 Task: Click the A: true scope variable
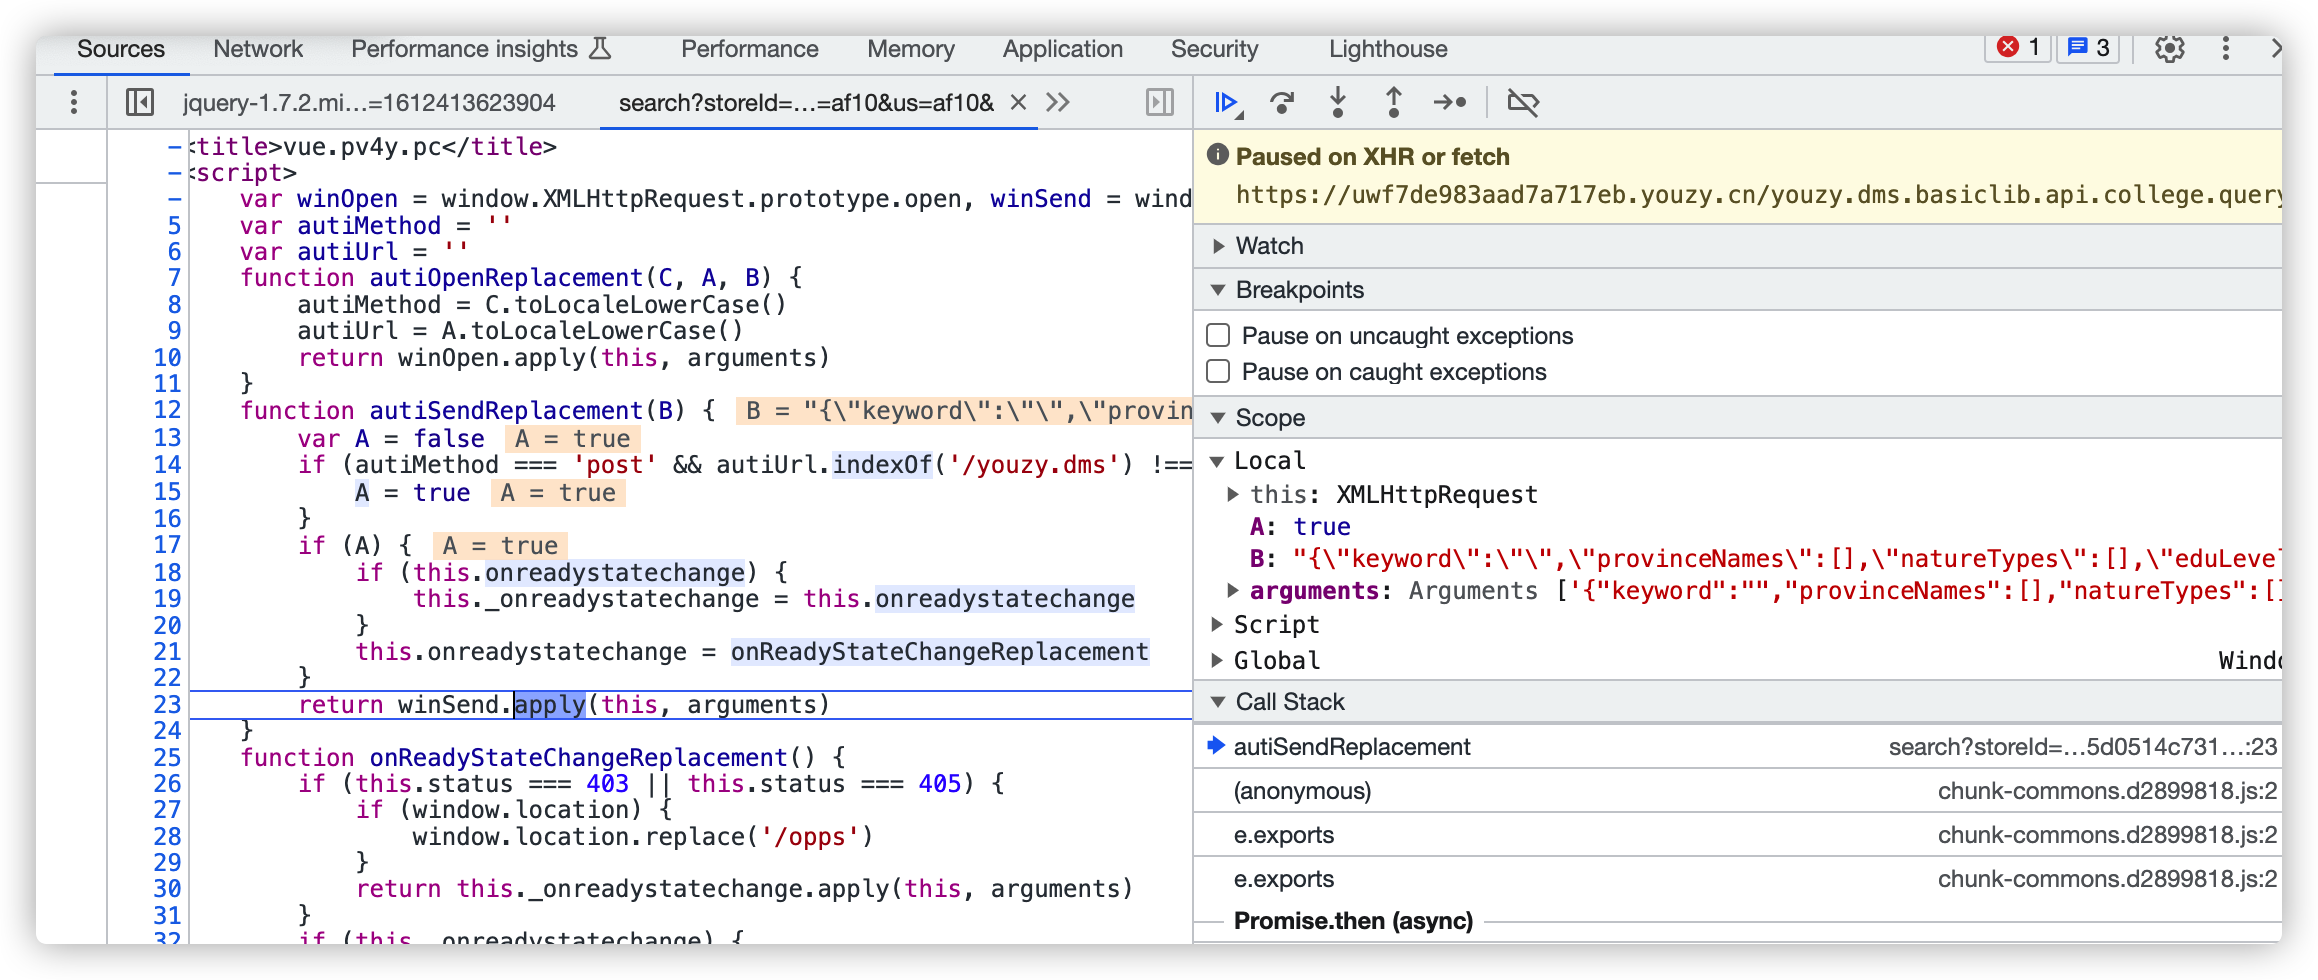coord(1300,527)
